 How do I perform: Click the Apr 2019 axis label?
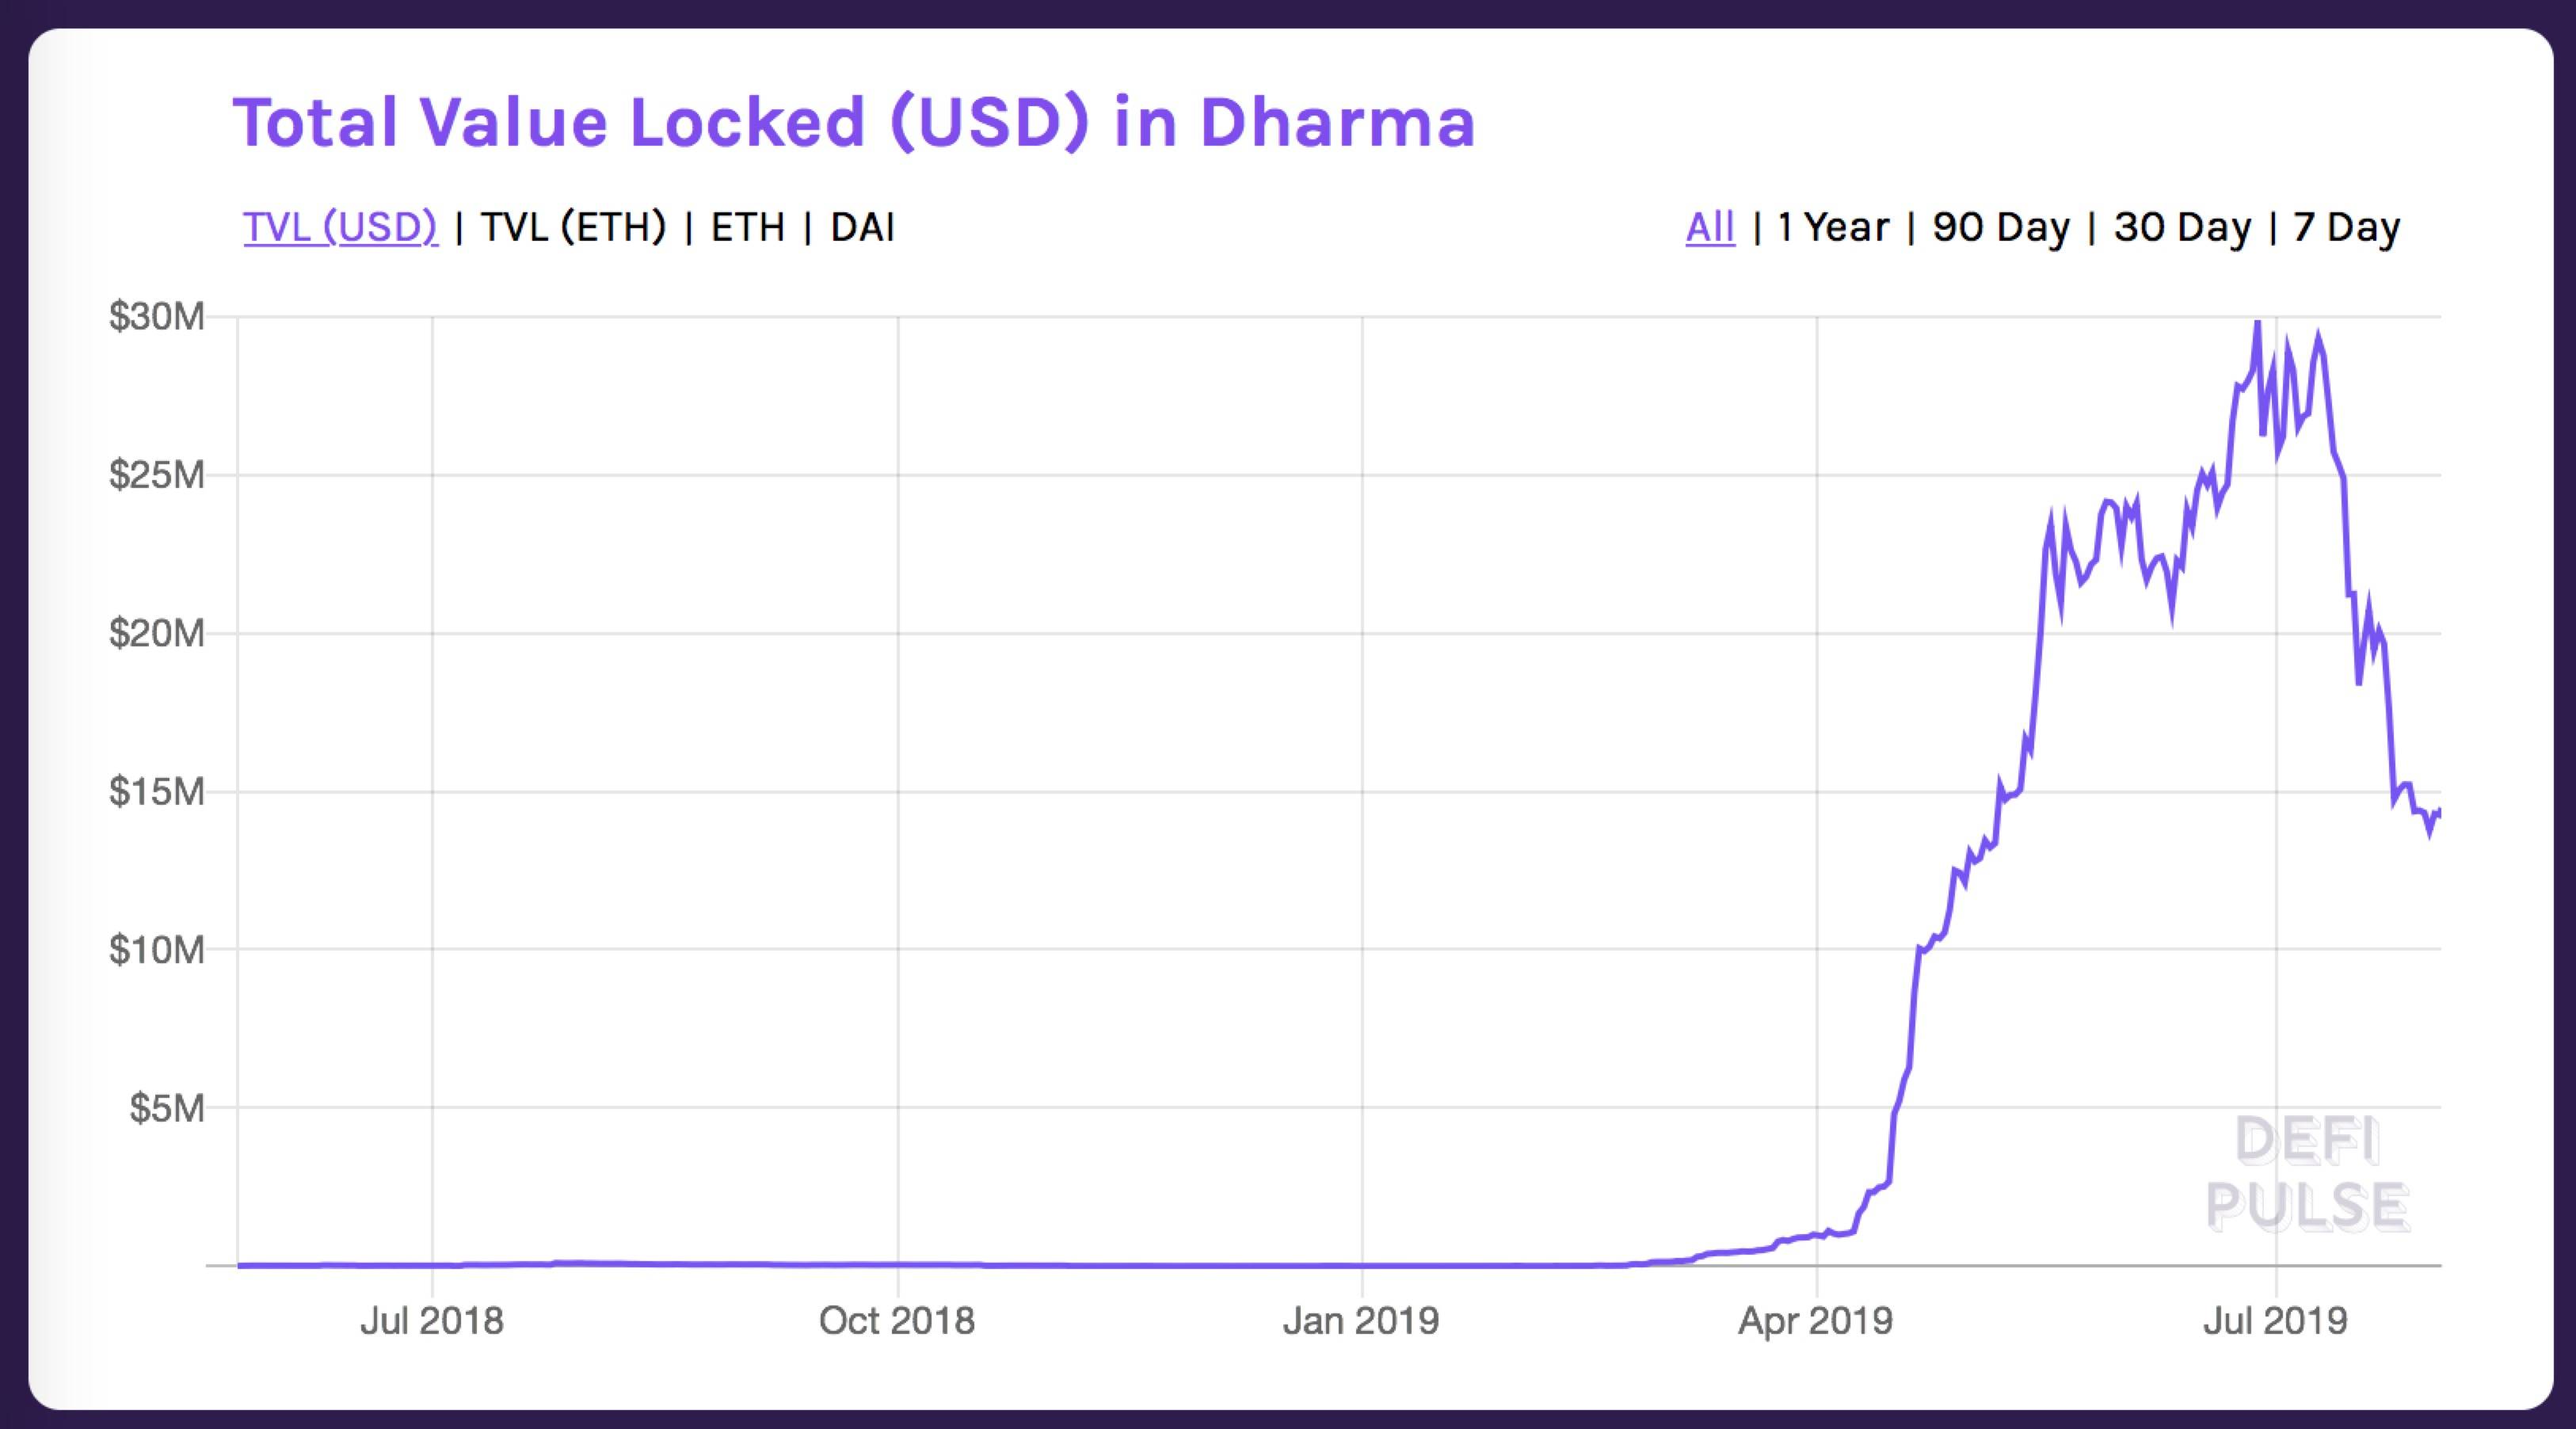point(1815,1321)
